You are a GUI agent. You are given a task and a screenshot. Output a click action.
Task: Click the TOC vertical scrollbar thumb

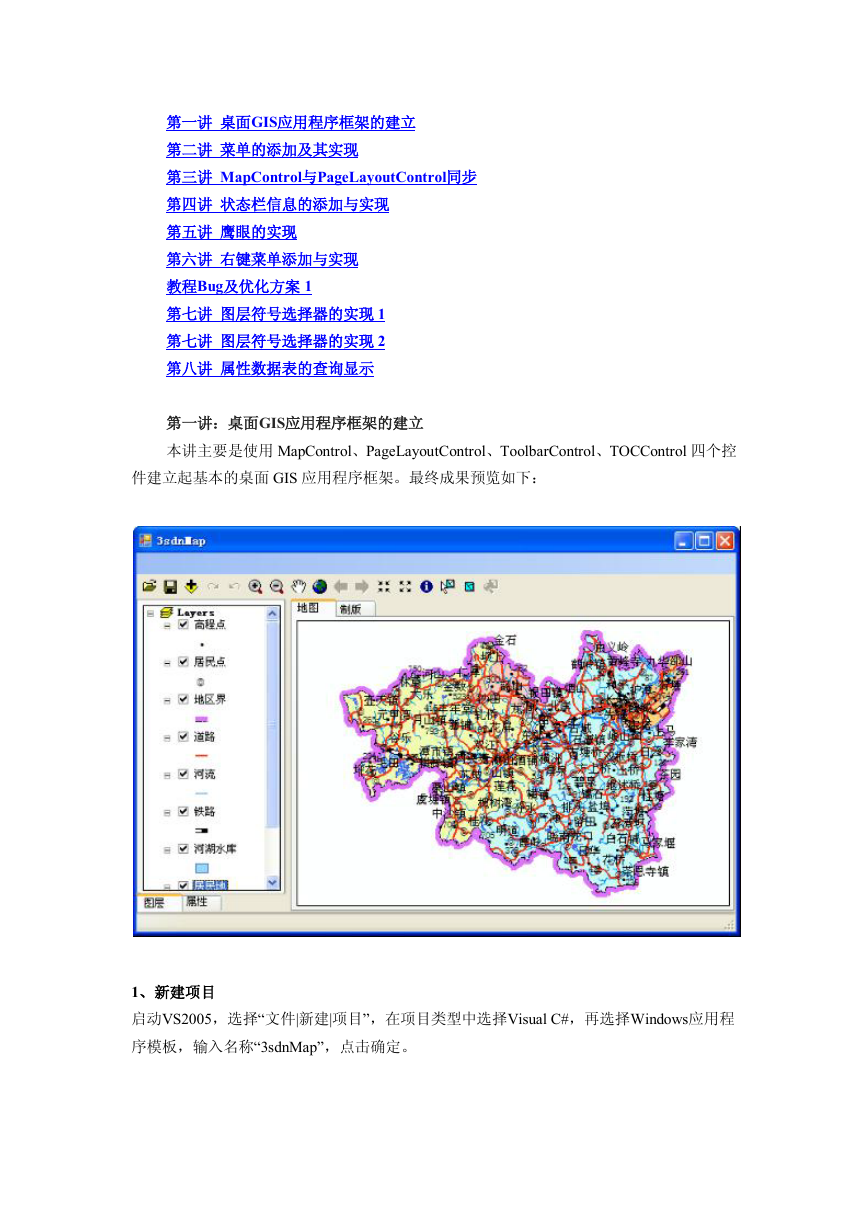272,723
